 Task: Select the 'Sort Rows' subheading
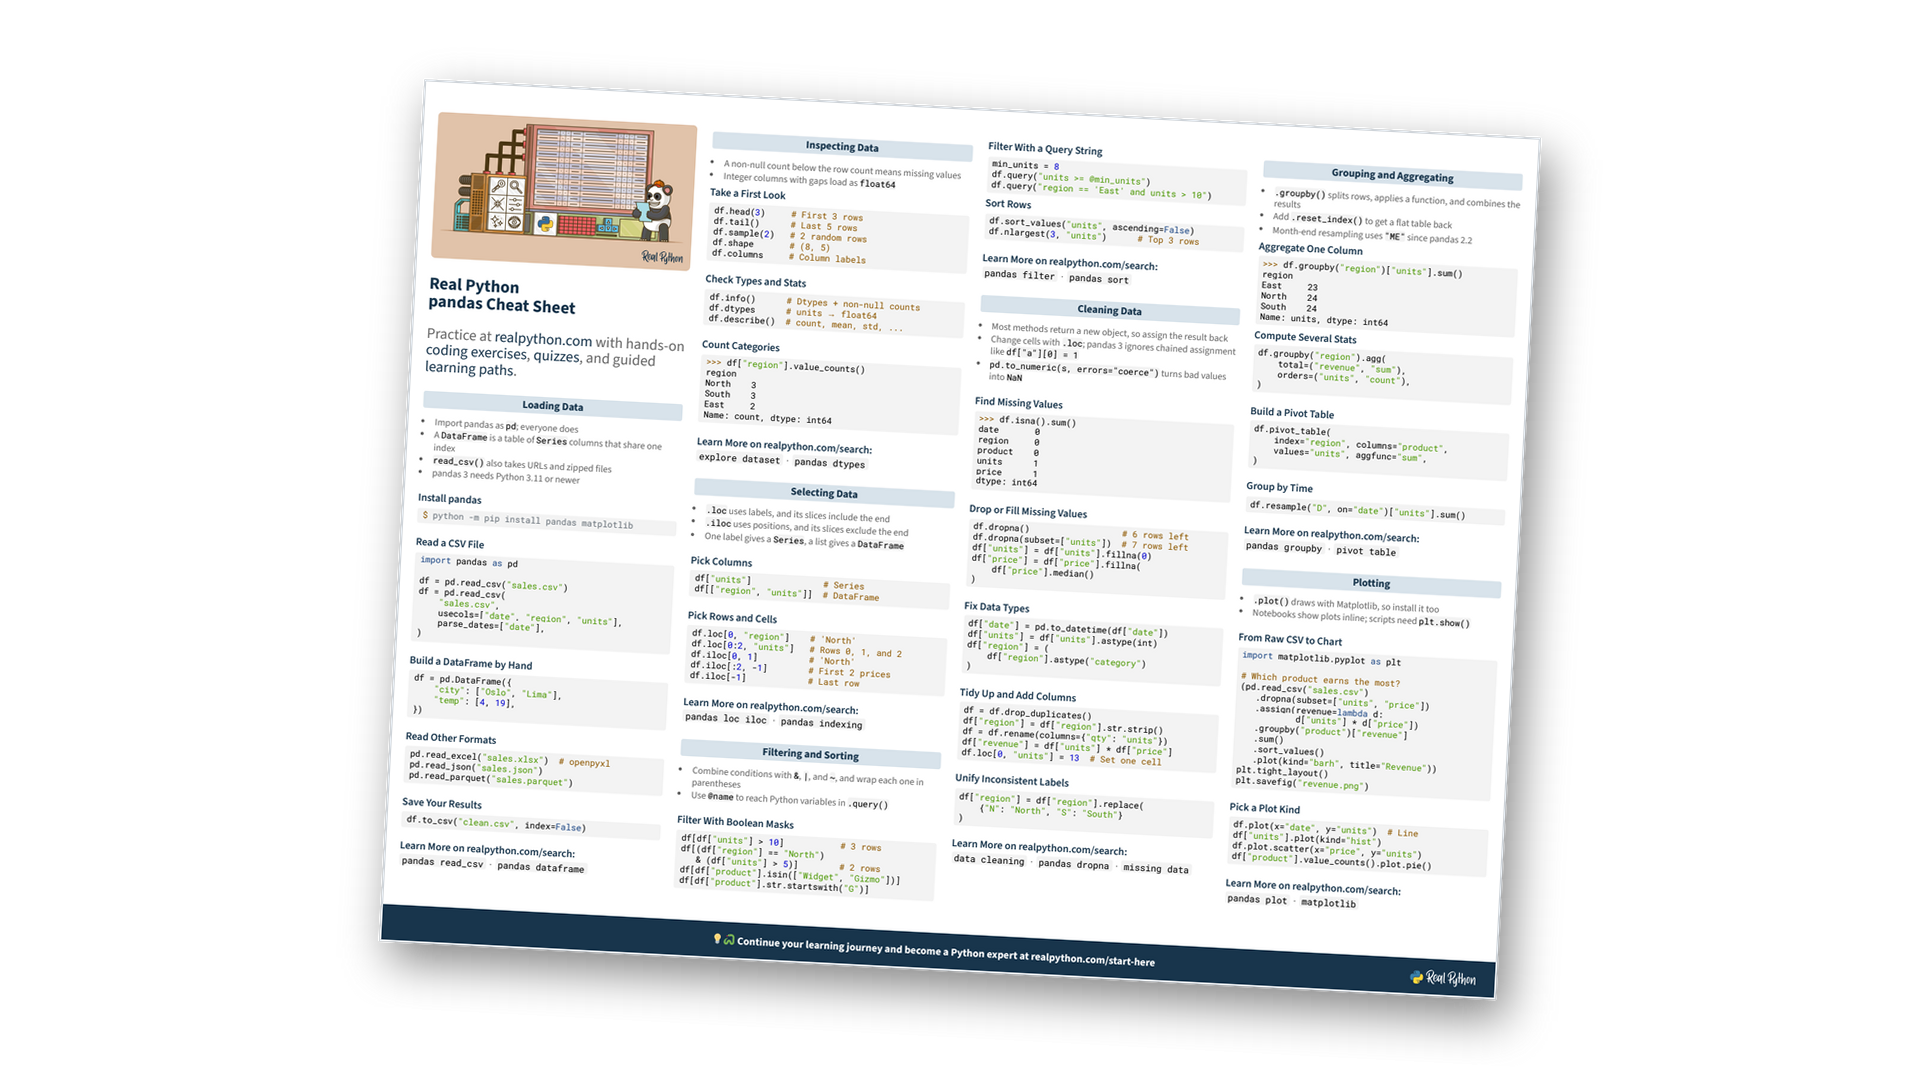pyautogui.click(x=1008, y=204)
